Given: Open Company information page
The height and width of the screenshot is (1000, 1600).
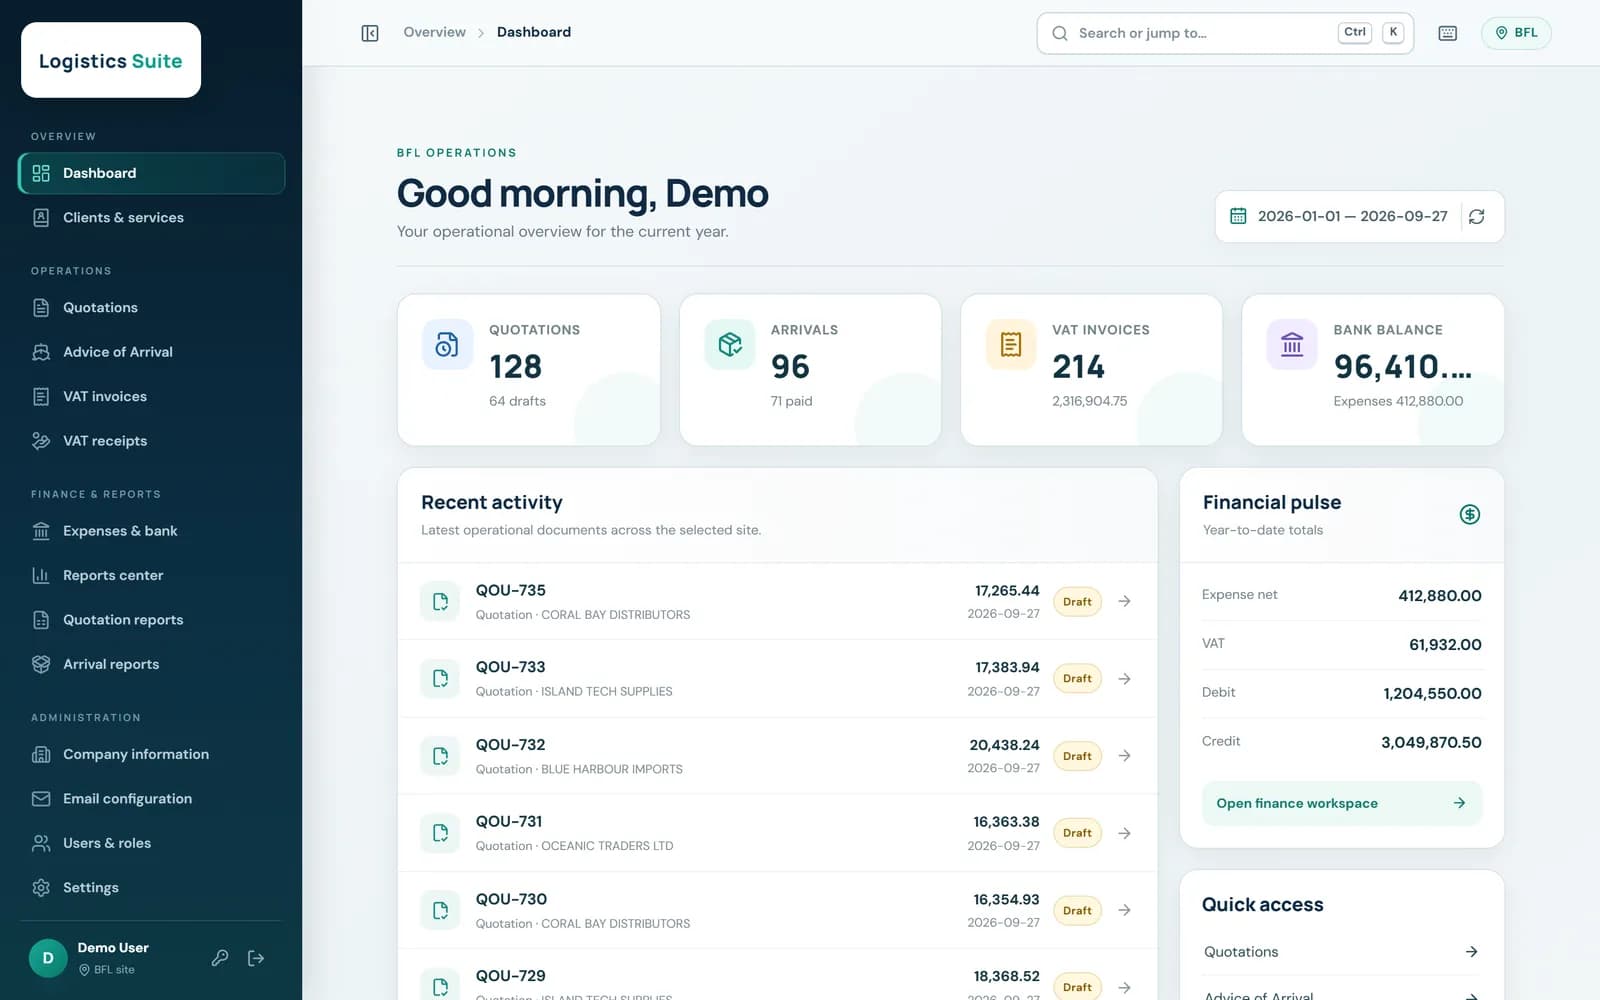Looking at the screenshot, I should (x=151, y=754).
